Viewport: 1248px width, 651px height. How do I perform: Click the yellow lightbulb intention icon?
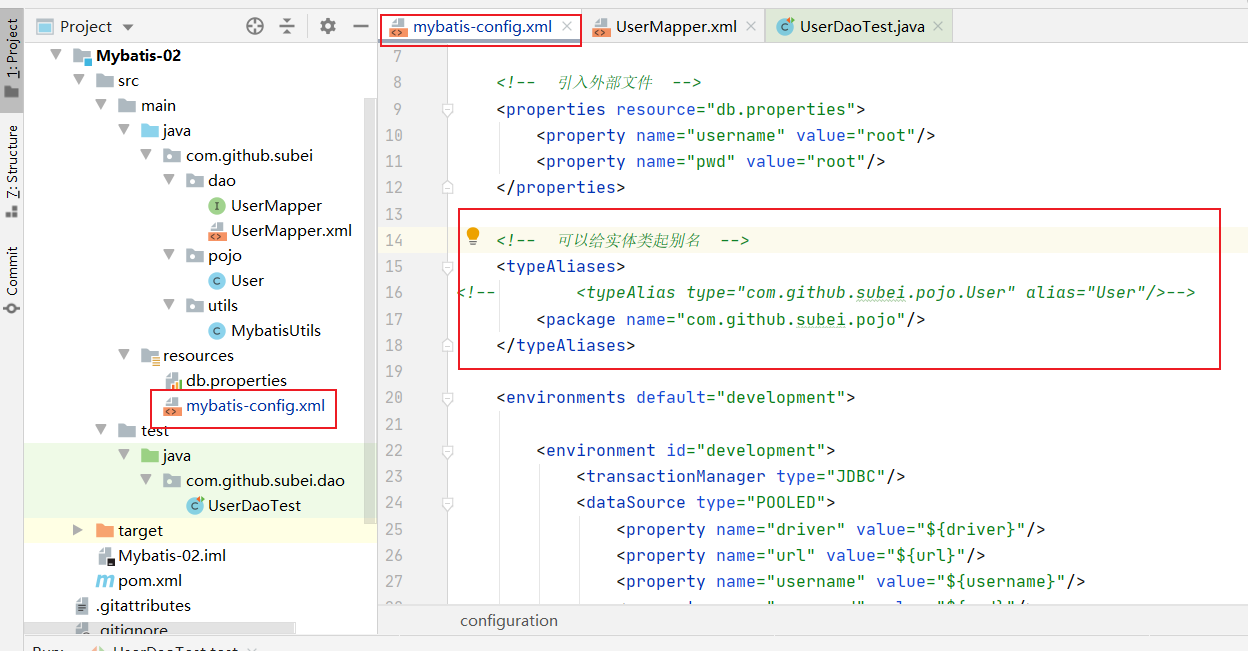tap(473, 237)
